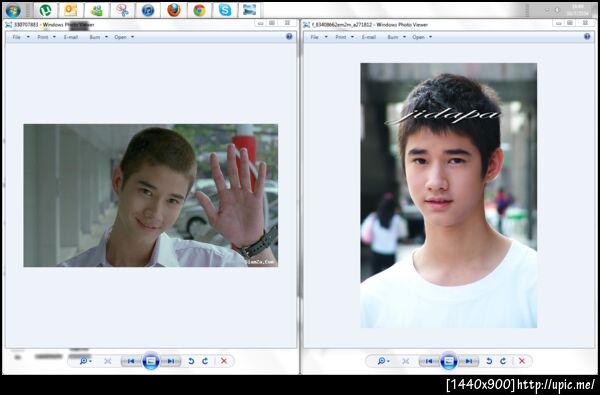Click the waving-hand photo in left viewer
Screen dimensions: 600x395
[x=151, y=195]
